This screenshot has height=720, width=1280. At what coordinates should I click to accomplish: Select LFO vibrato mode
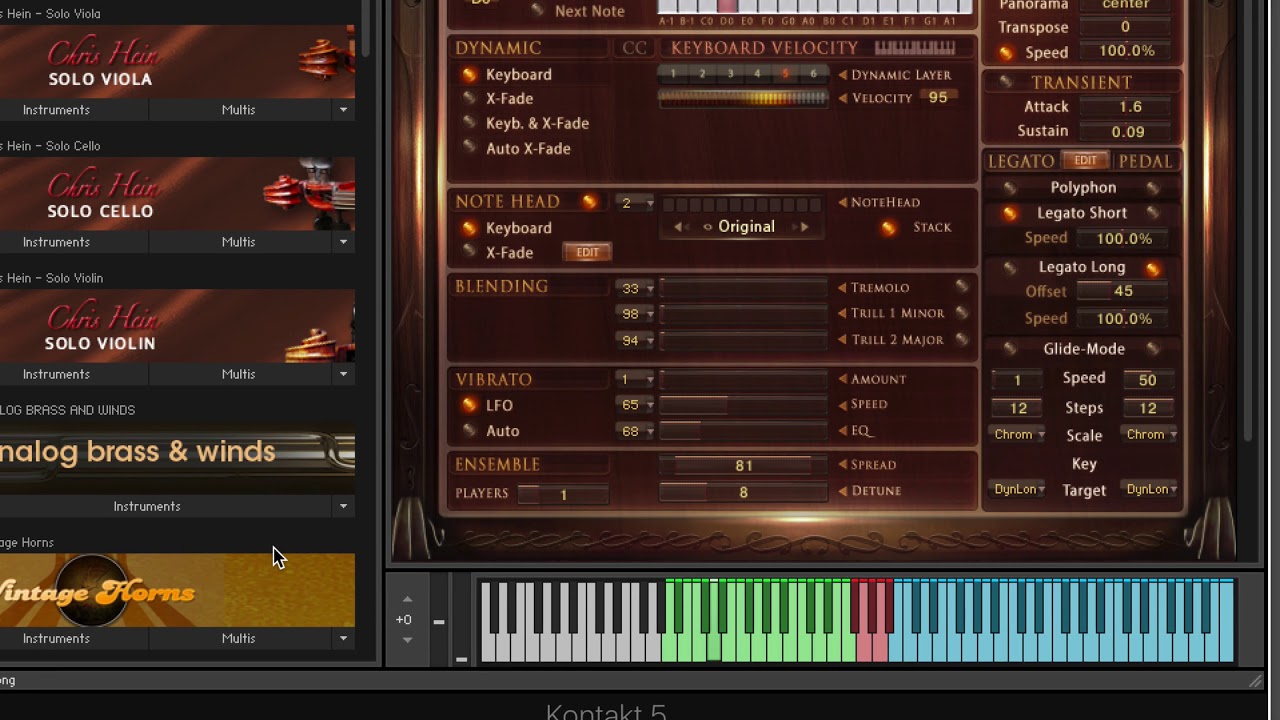click(468, 405)
